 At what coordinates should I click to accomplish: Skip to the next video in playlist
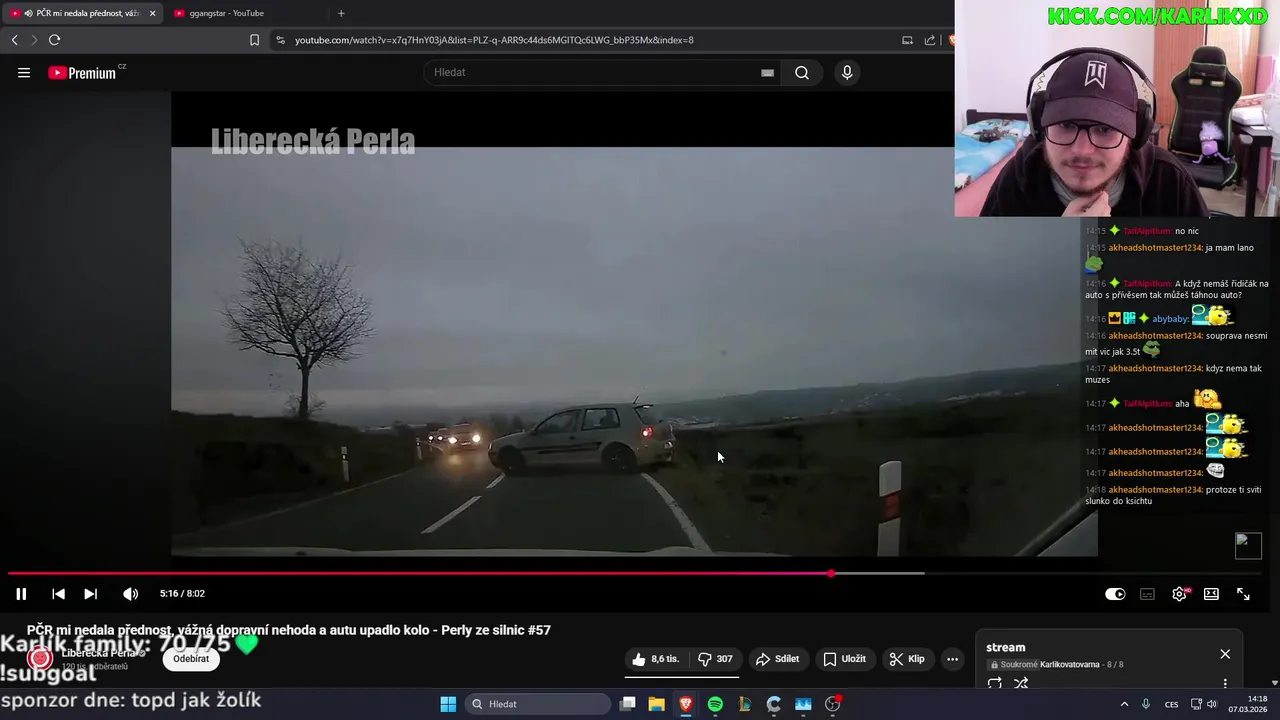(x=90, y=594)
